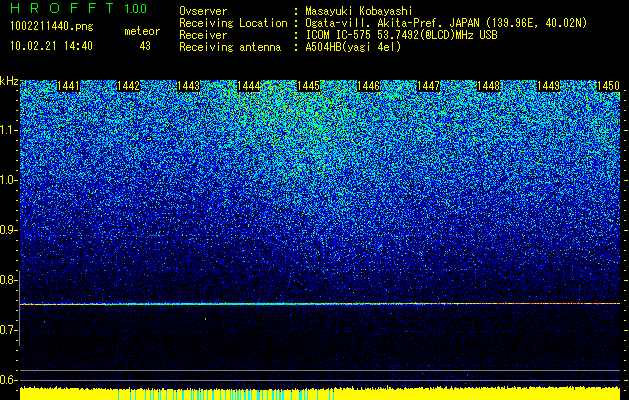Screen dimensions: 629x400
Task: Click the A504HB(yagi 4el) antenna text
Action: click(353, 47)
